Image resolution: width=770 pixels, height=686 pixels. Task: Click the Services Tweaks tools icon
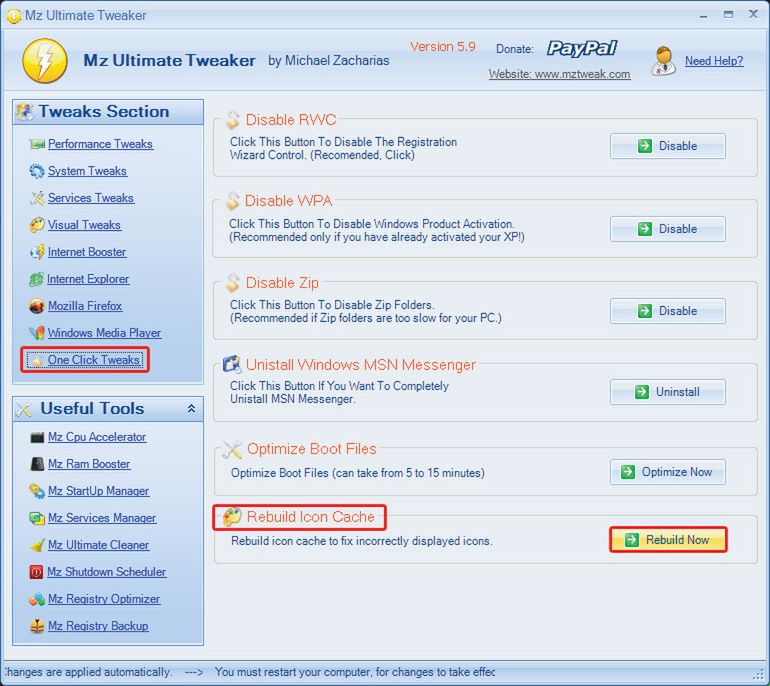tap(37, 198)
